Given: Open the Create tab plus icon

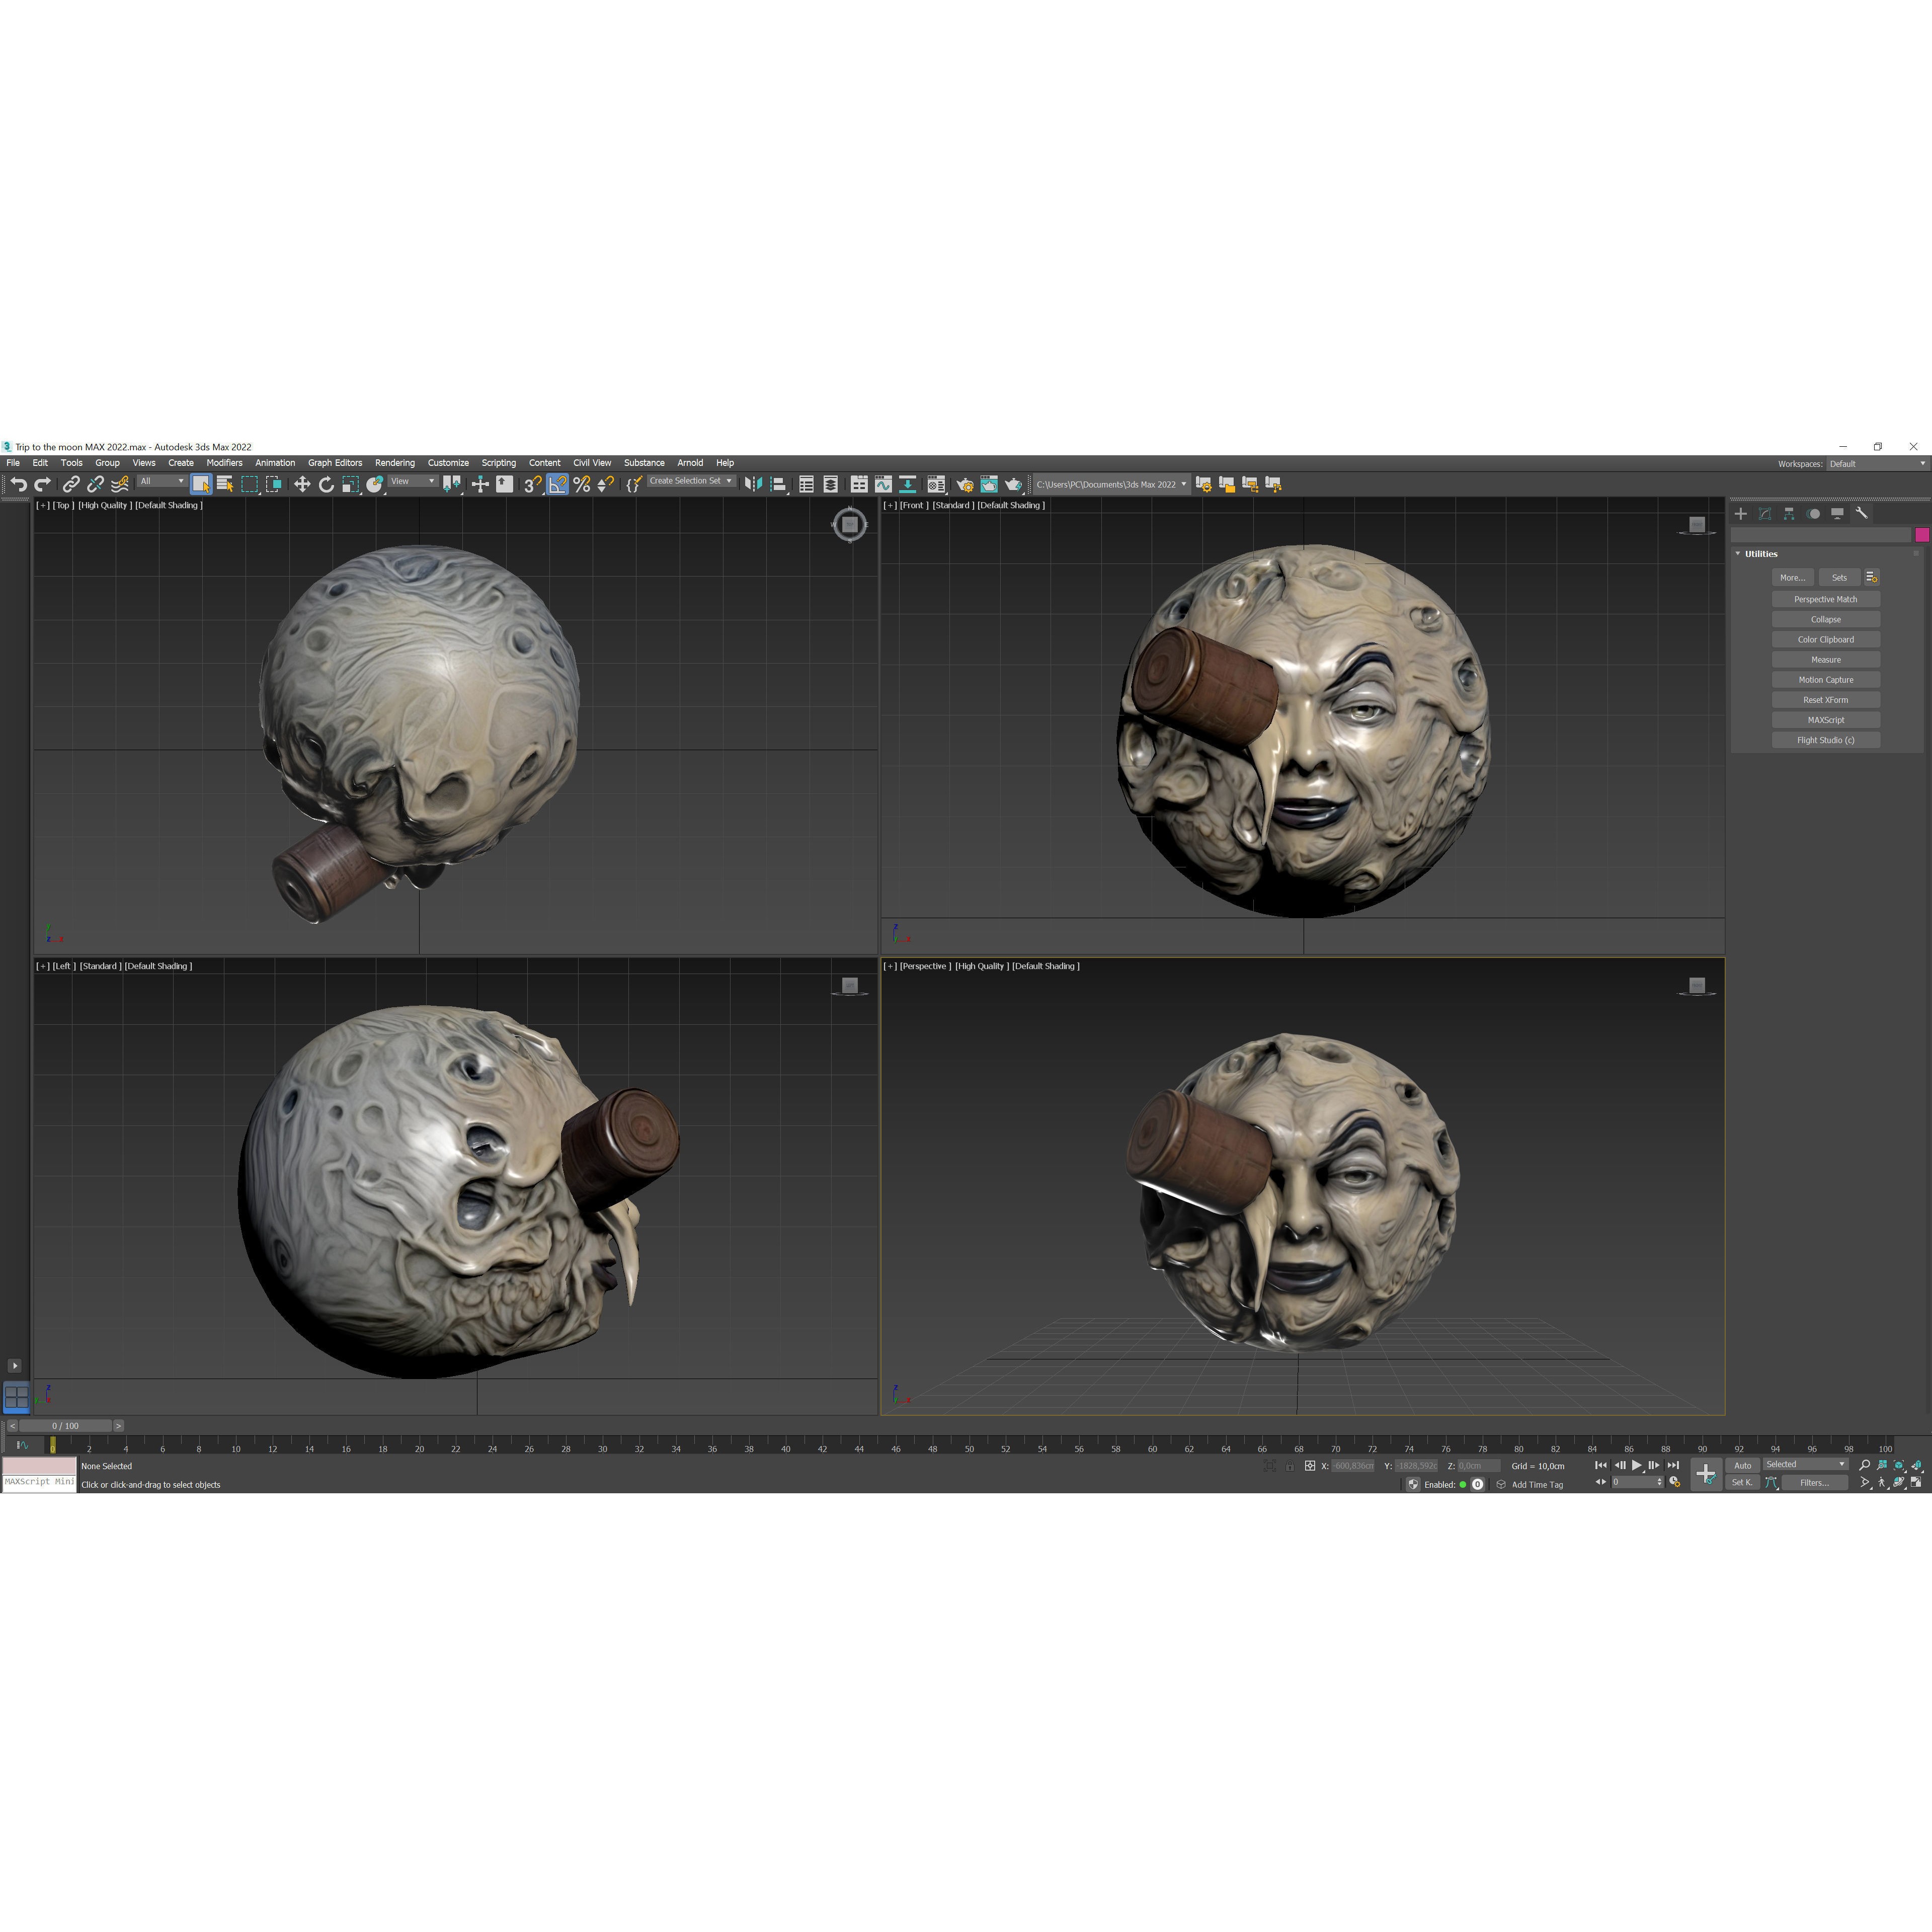Looking at the screenshot, I should (1741, 514).
